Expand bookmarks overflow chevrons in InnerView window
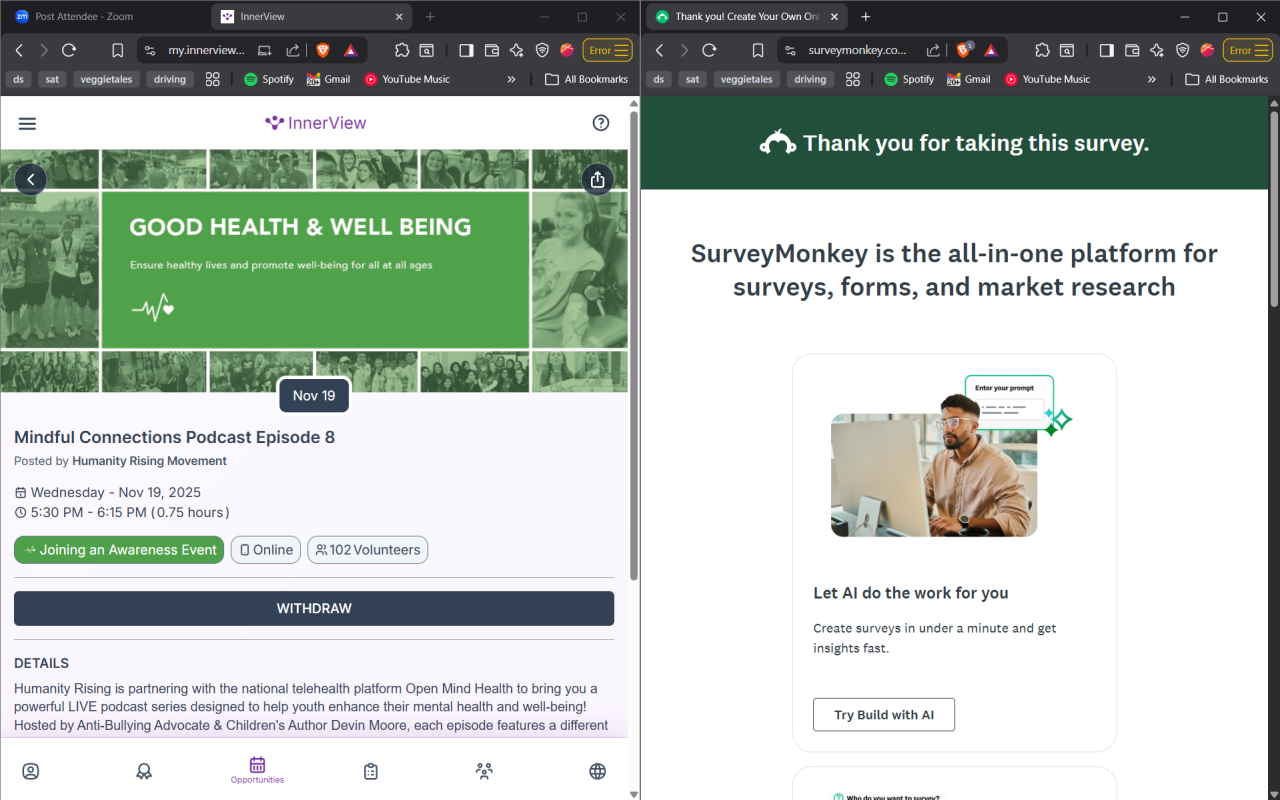Viewport: 1280px width, 800px height. [512, 79]
